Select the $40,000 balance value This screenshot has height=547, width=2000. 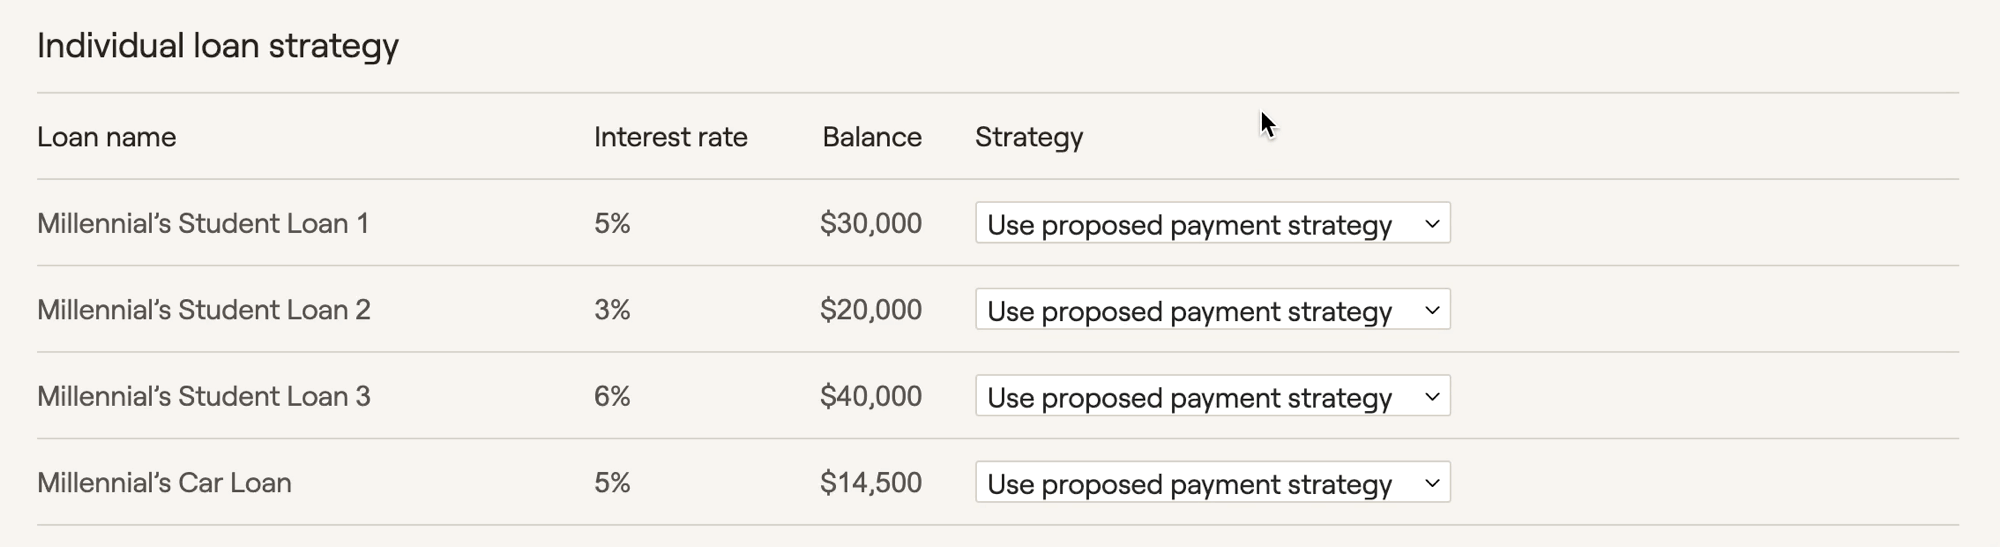[871, 396]
